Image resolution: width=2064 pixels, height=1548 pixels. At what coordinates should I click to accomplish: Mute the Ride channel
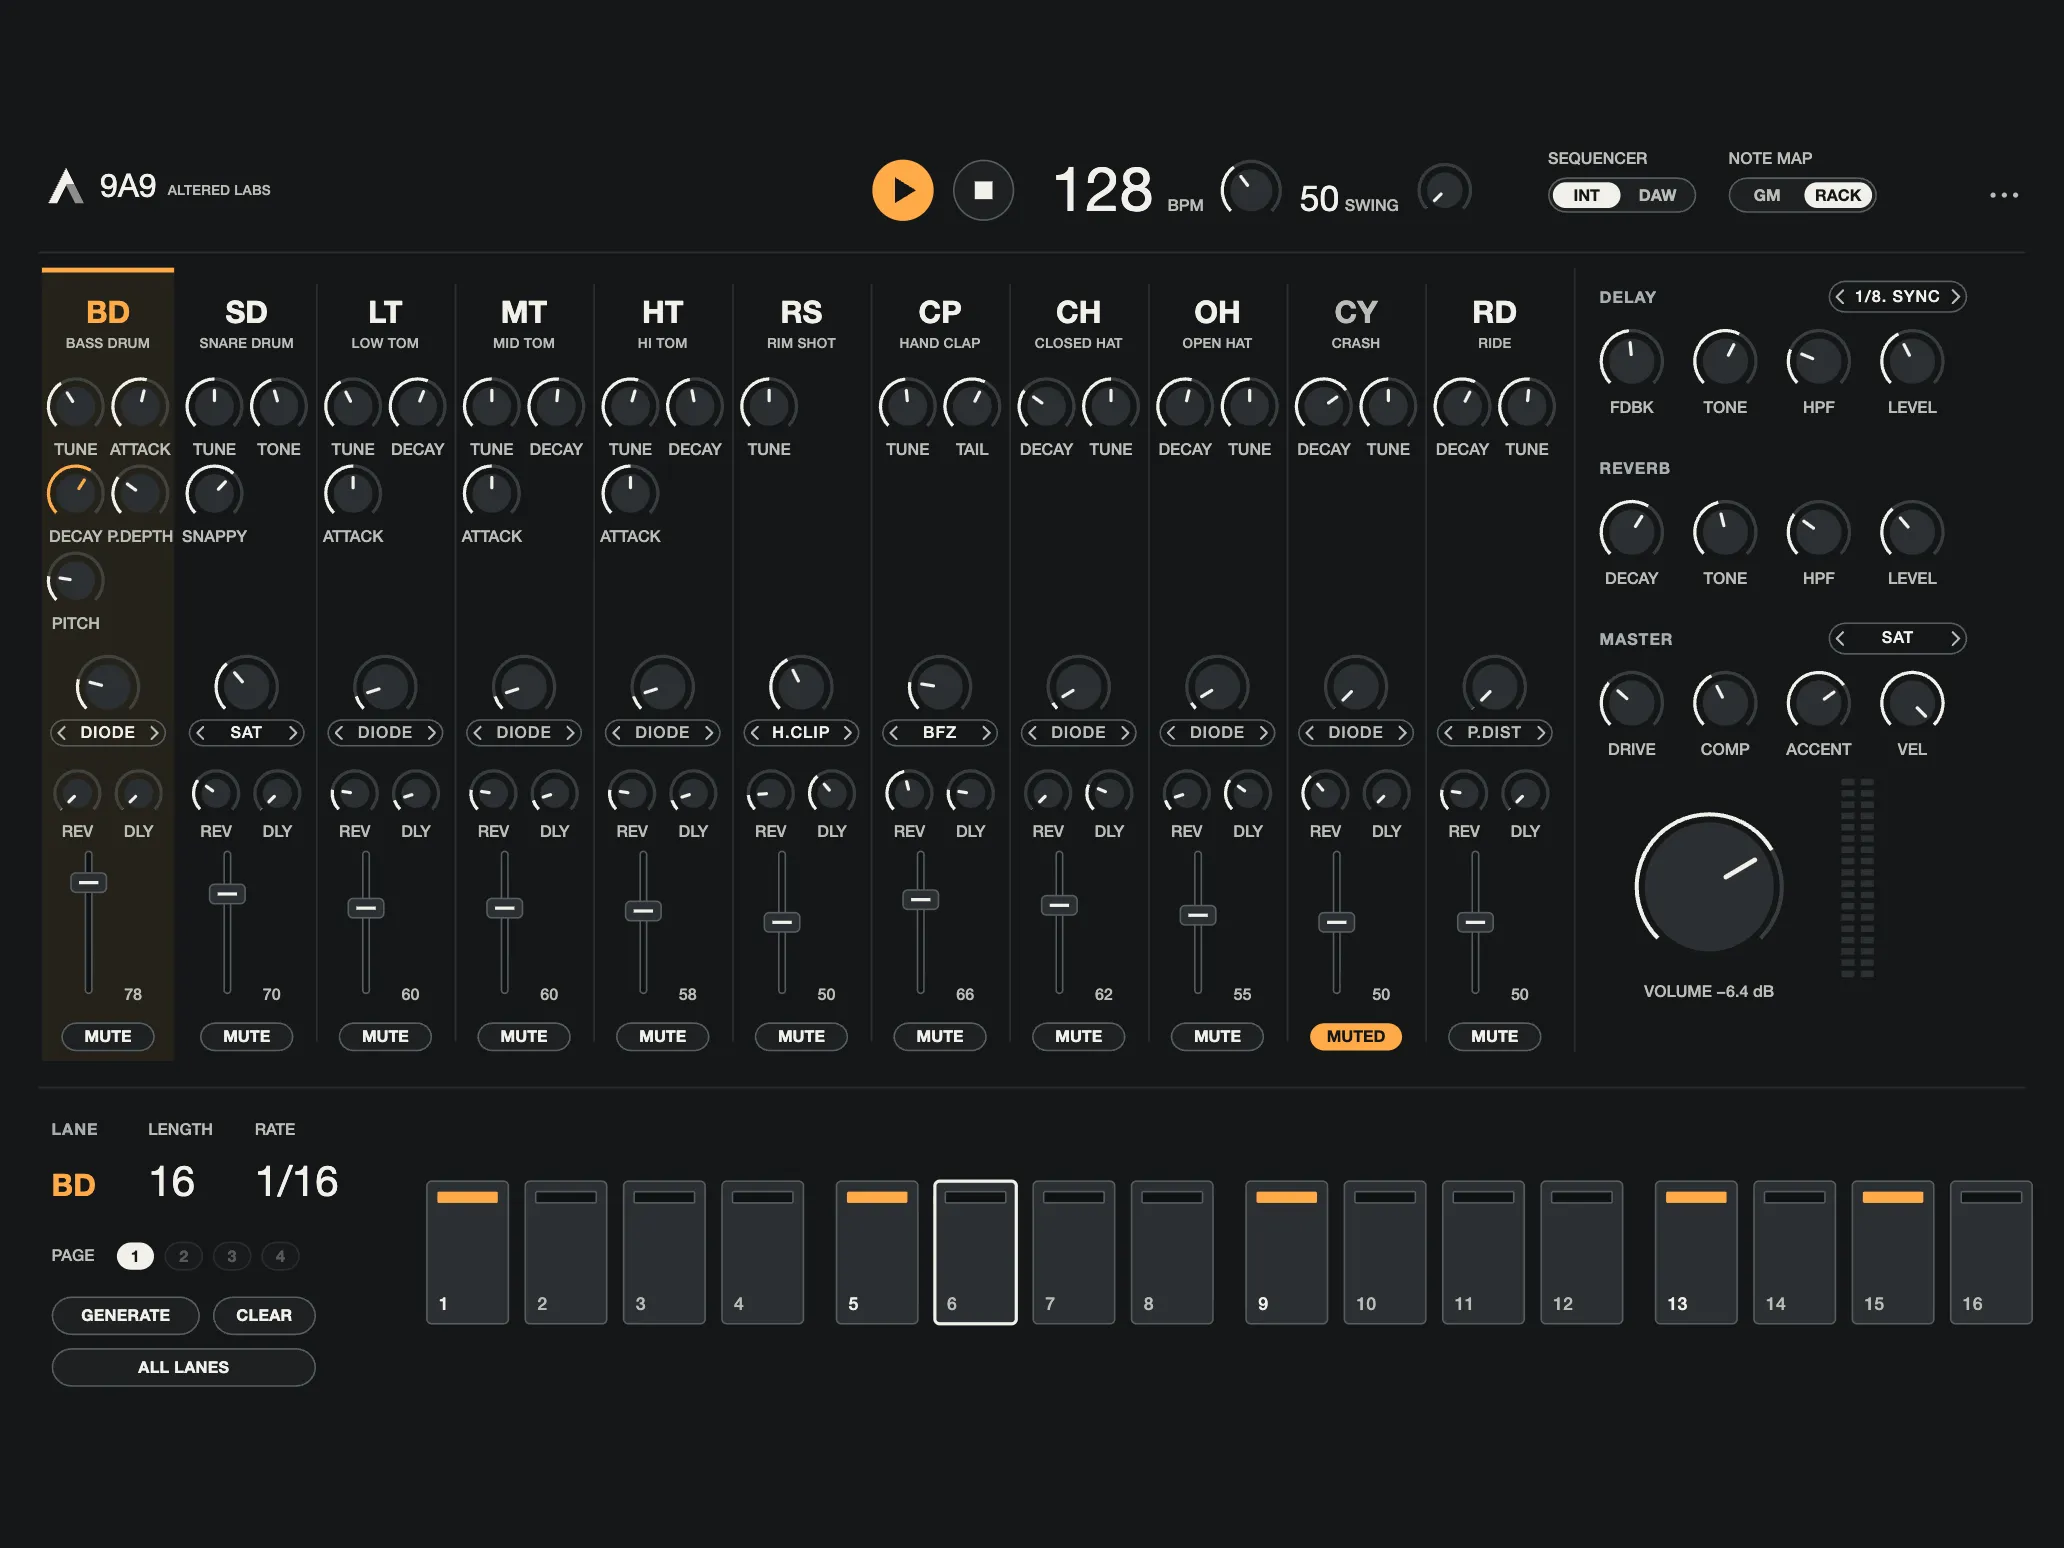[1494, 1036]
